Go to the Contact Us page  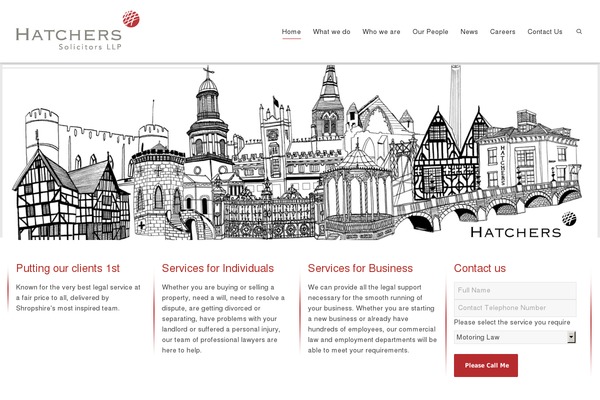pyautogui.click(x=545, y=32)
